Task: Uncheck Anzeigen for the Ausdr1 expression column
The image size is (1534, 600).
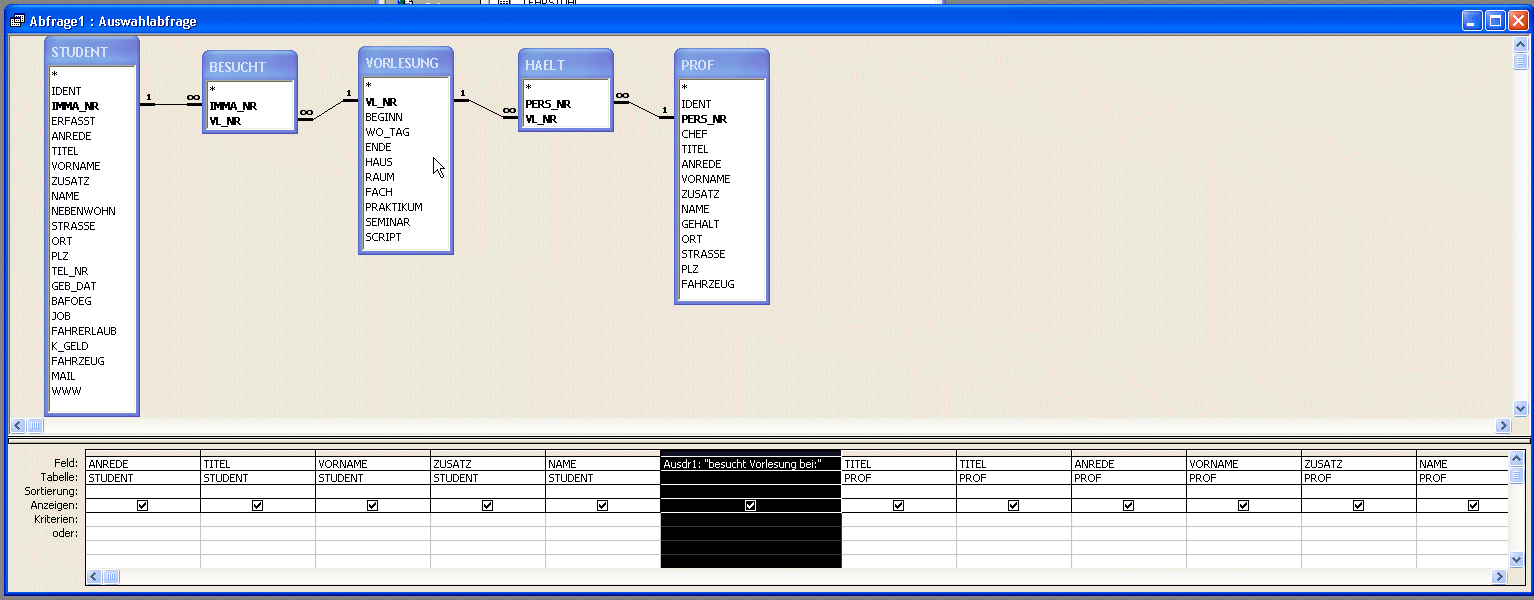Action: pyautogui.click(x=751, y=506)
